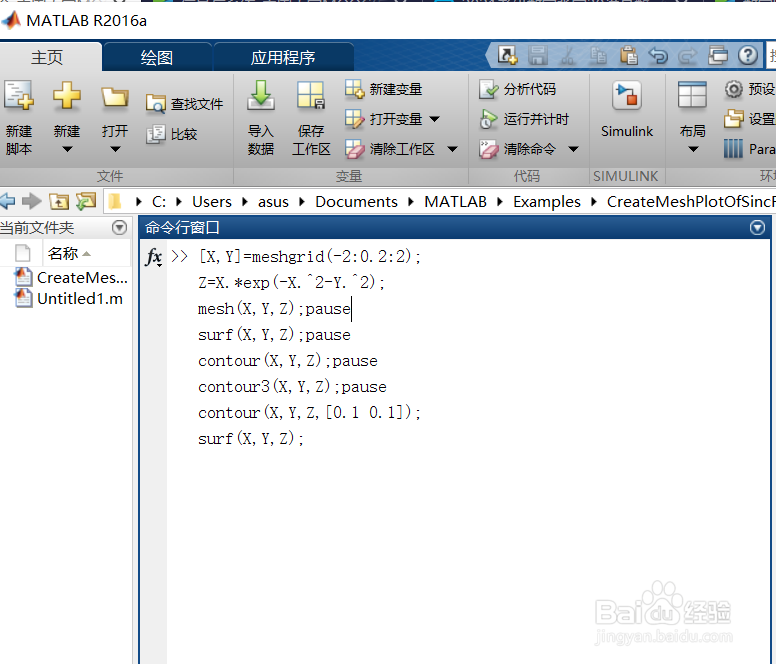Click Set Path (设置) folder icon
Viewport: 776px width, 664px height.
tap(733, 119)
